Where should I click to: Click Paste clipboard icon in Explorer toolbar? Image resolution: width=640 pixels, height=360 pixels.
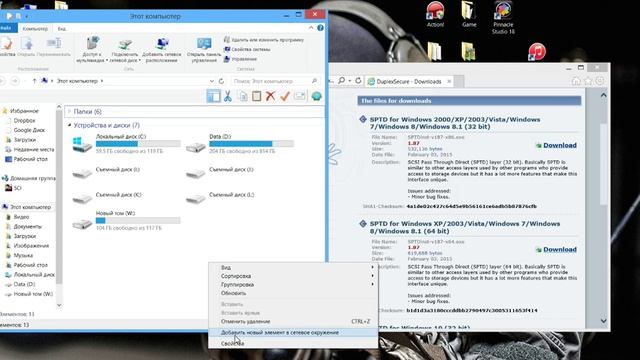(x=256, y=96)
